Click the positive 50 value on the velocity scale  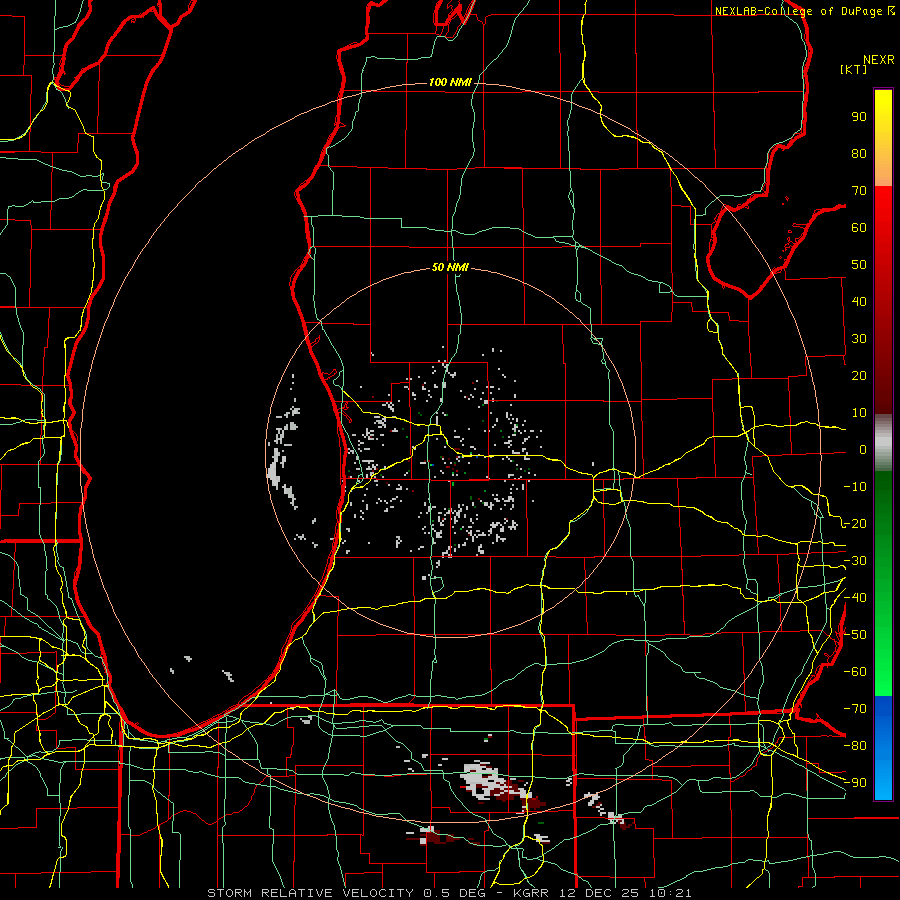[859, 265]
